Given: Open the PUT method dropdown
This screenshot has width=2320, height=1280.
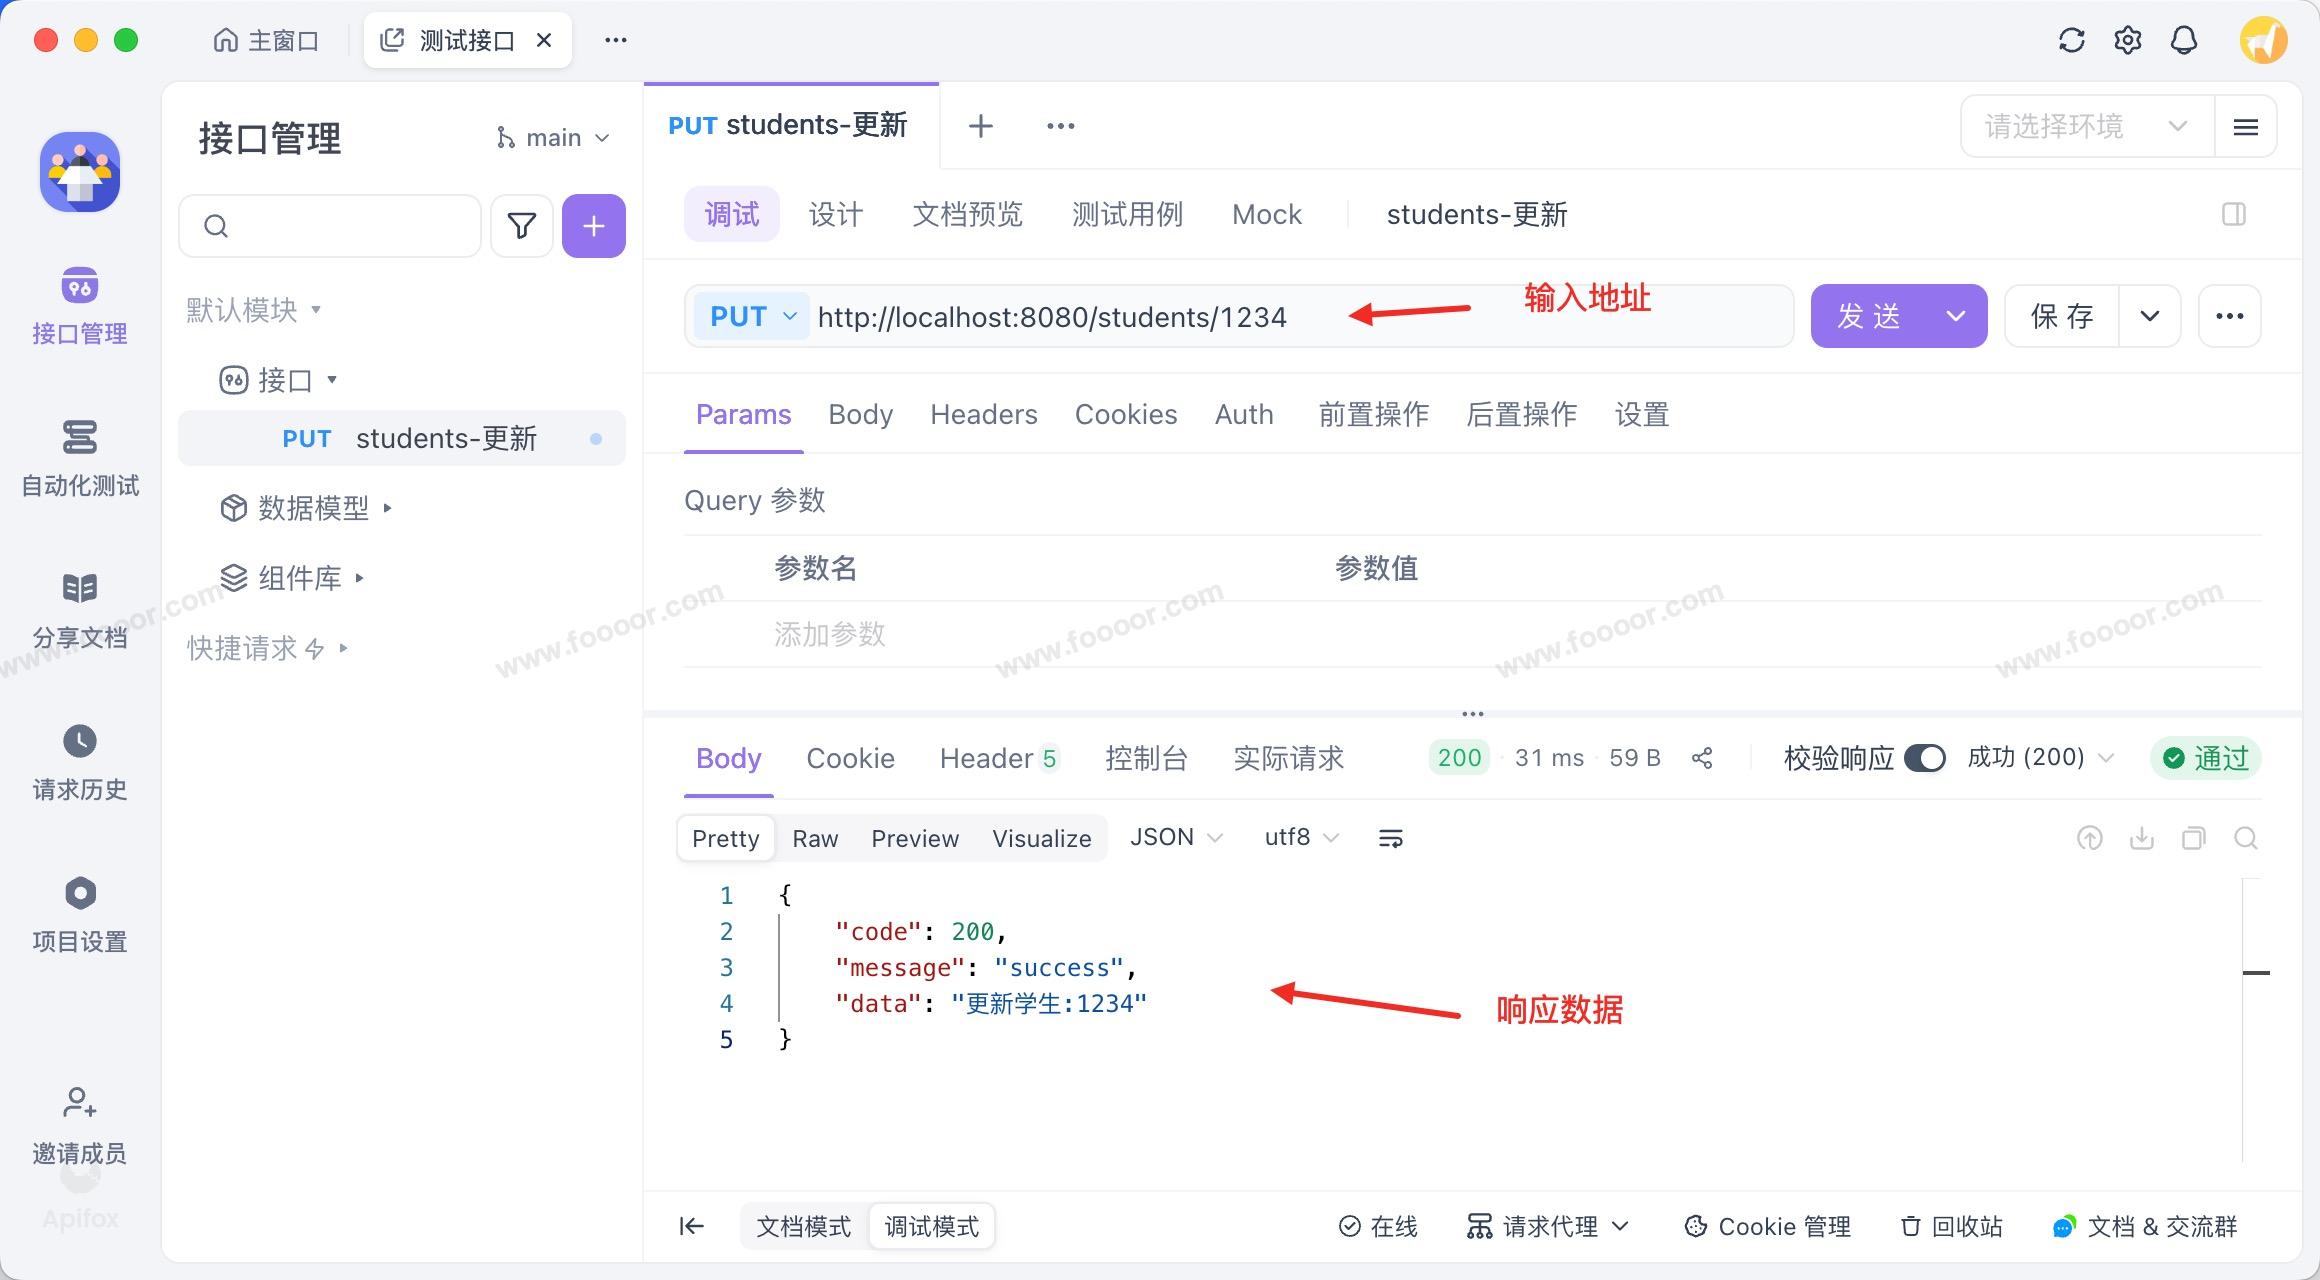Looking at the screenshot, I should [x=752, y=316].
